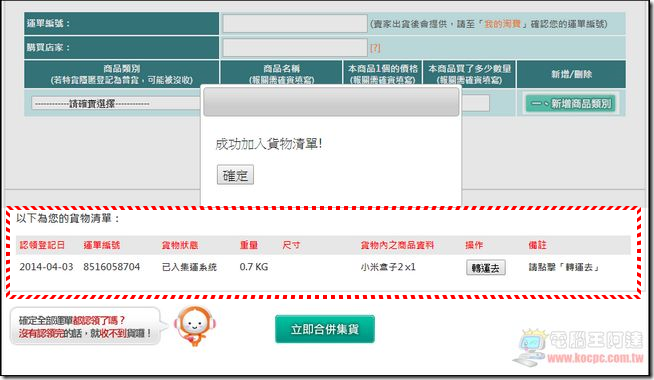Click the 認領登記日 column header

click(42, 245)
